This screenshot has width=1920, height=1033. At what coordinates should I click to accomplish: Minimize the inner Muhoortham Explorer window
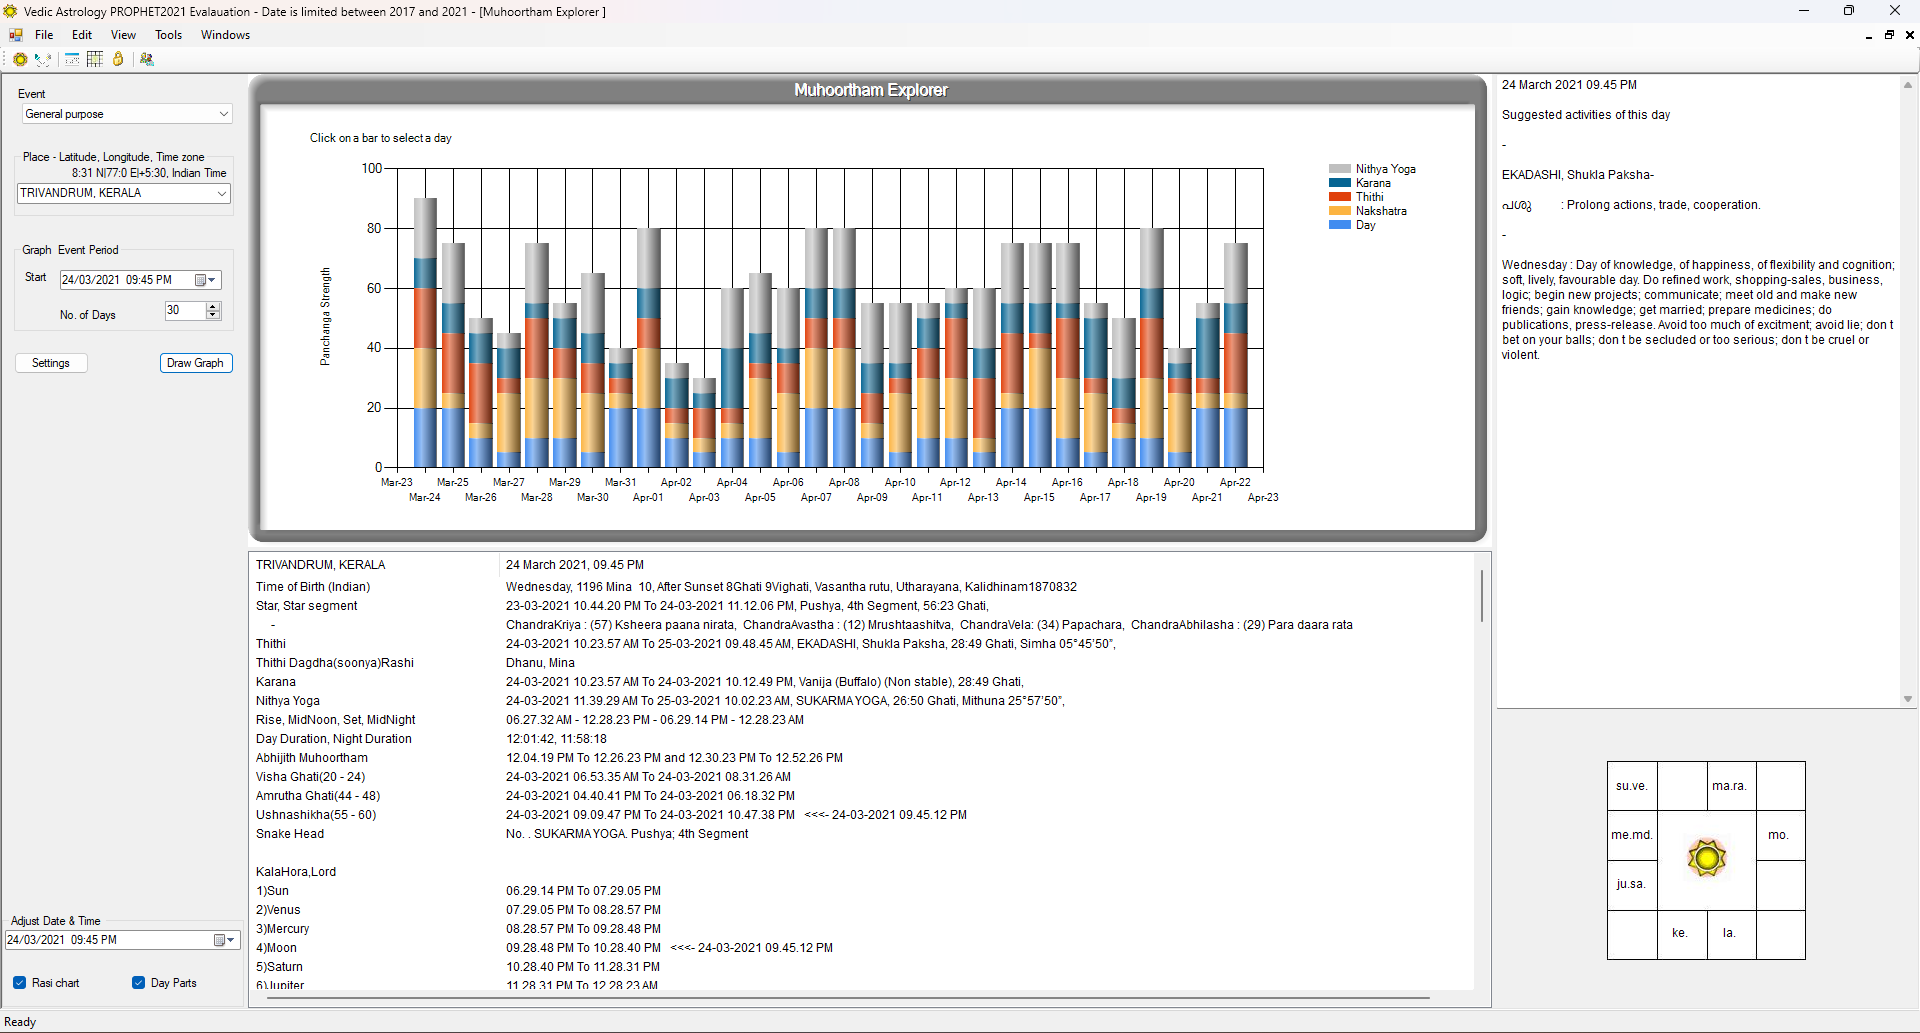[1868, 35]
